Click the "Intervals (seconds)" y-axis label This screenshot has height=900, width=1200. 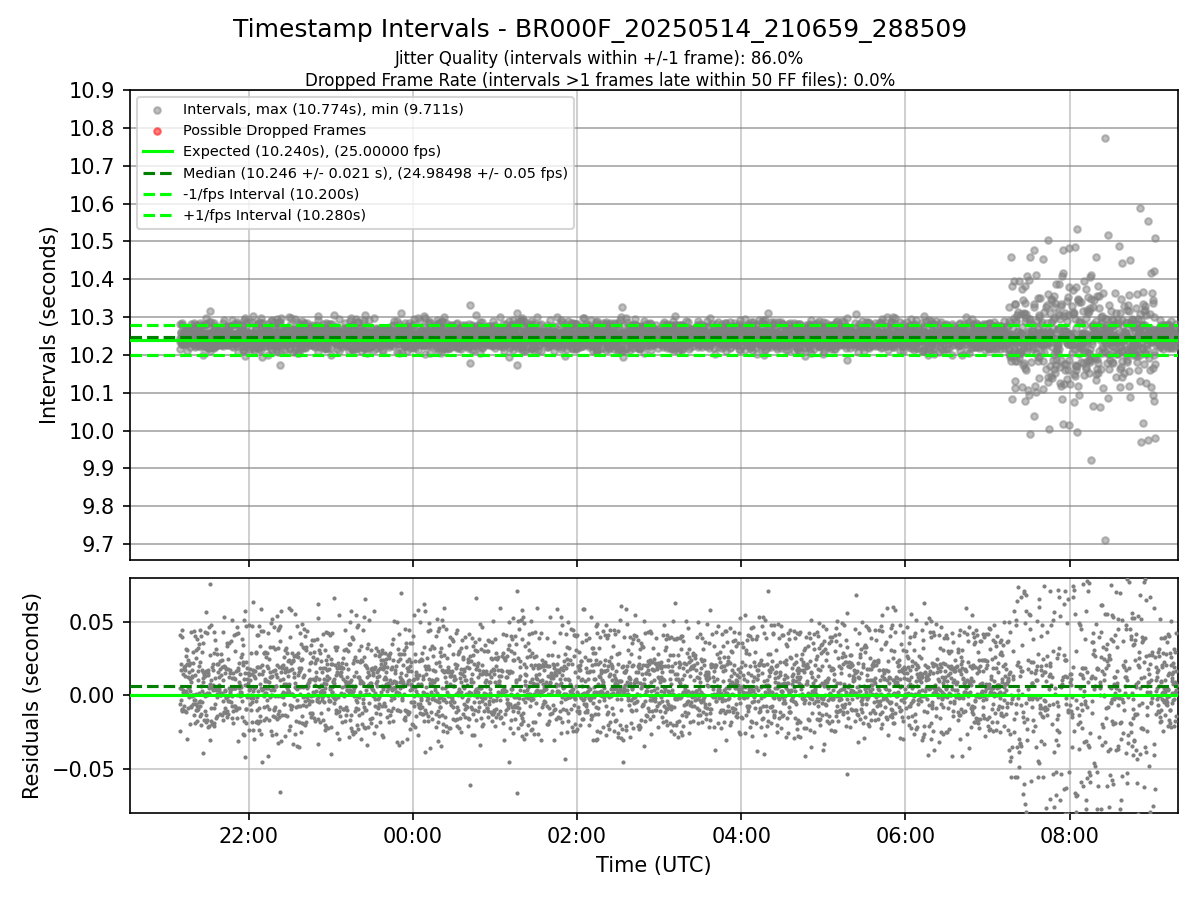click(x=49, y=325)
